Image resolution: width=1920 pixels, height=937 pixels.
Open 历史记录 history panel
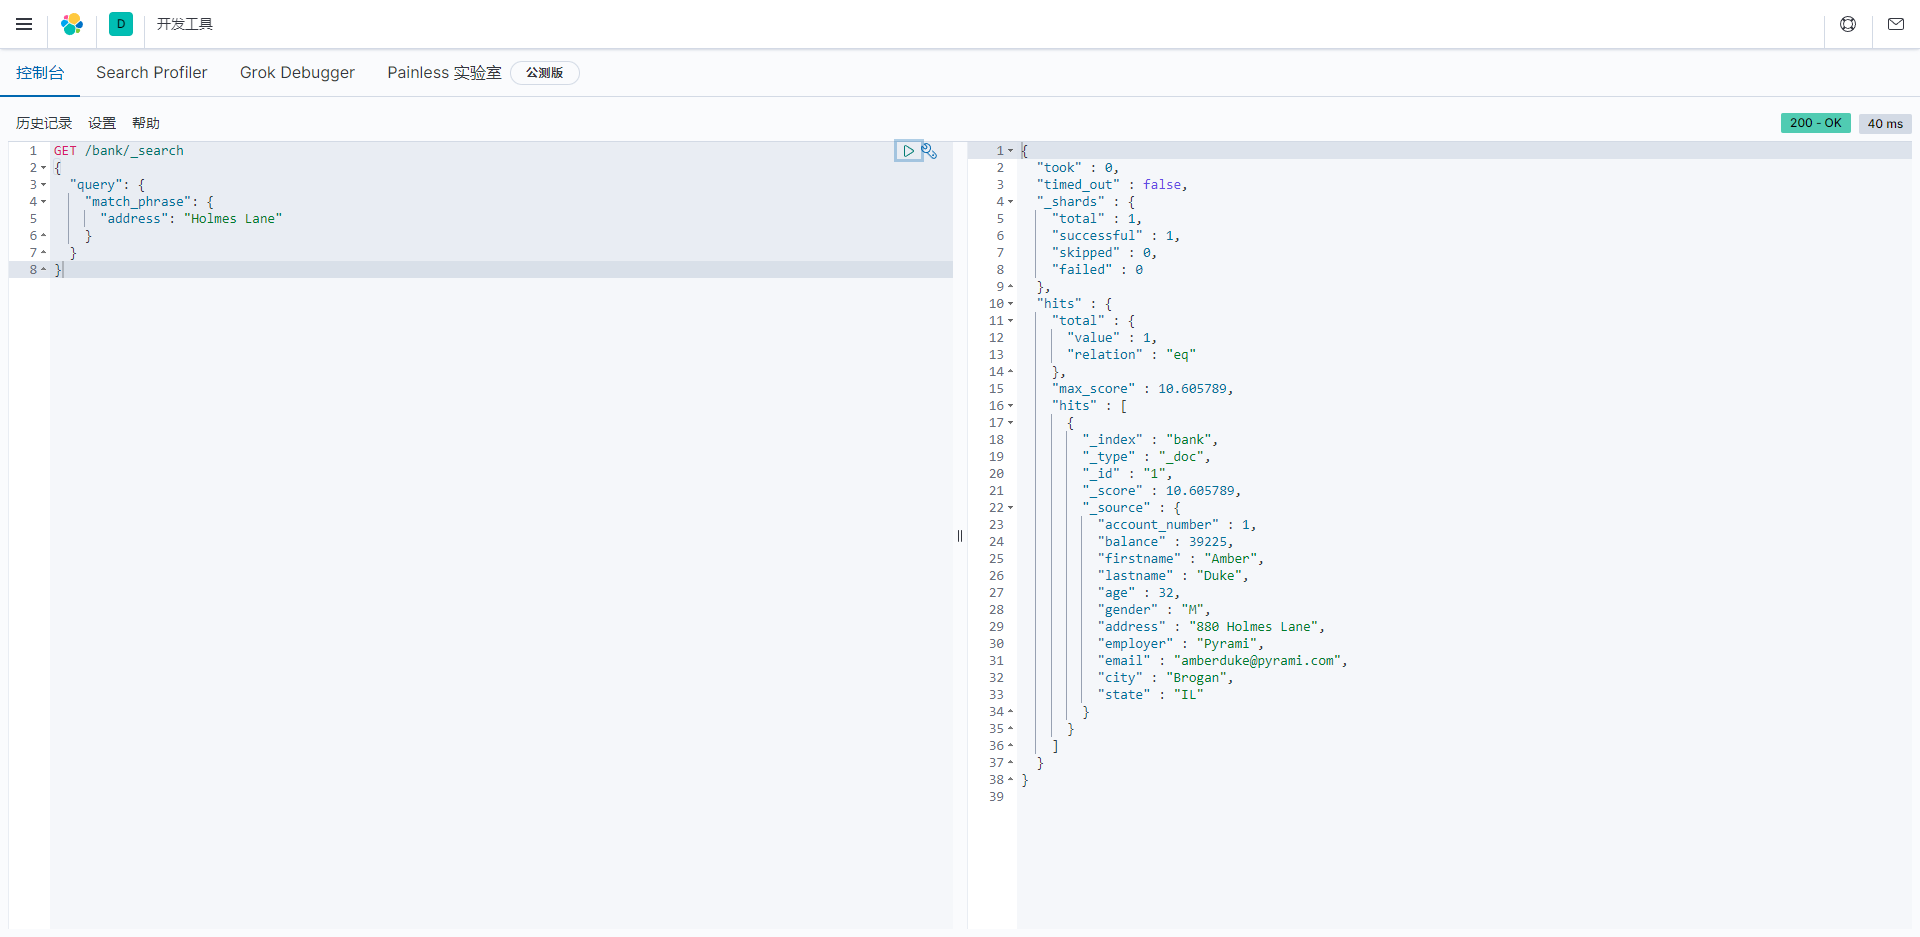tap(44, 123)
